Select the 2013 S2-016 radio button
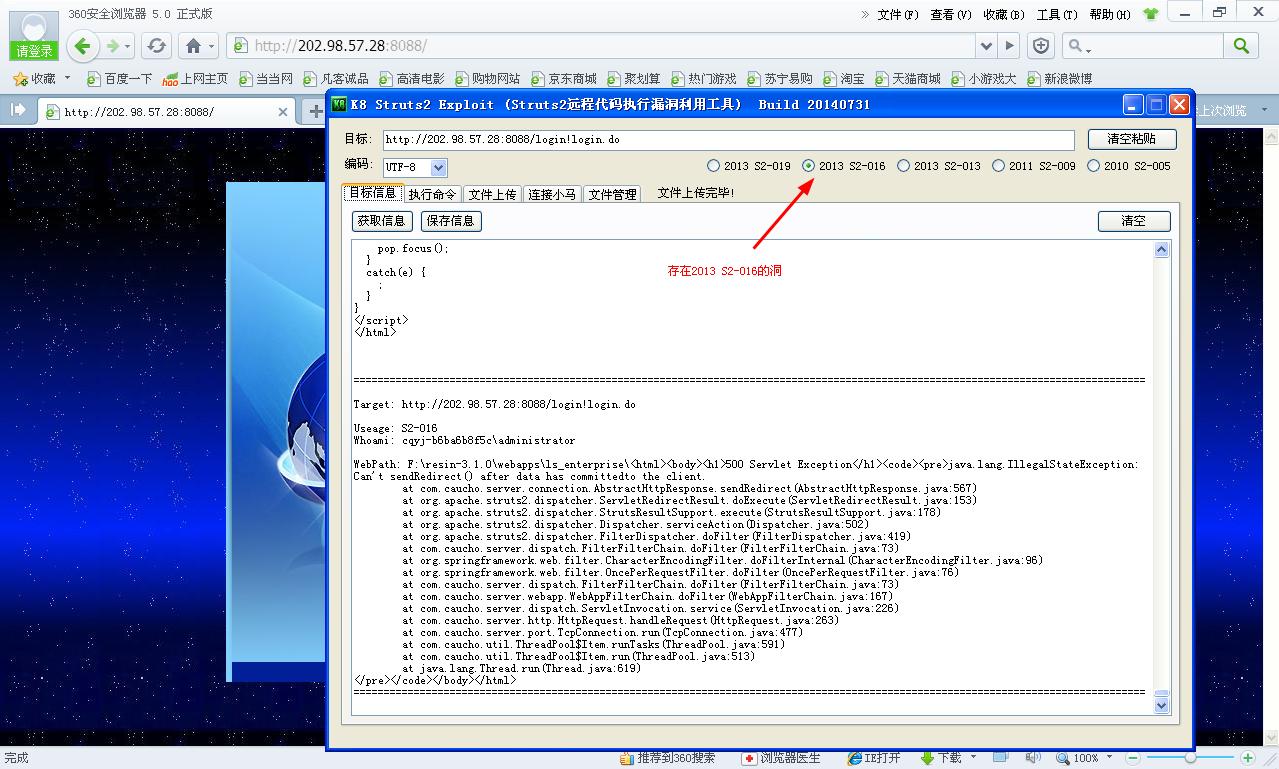Viewport: 1279px width, 769px height. (808, 166)
